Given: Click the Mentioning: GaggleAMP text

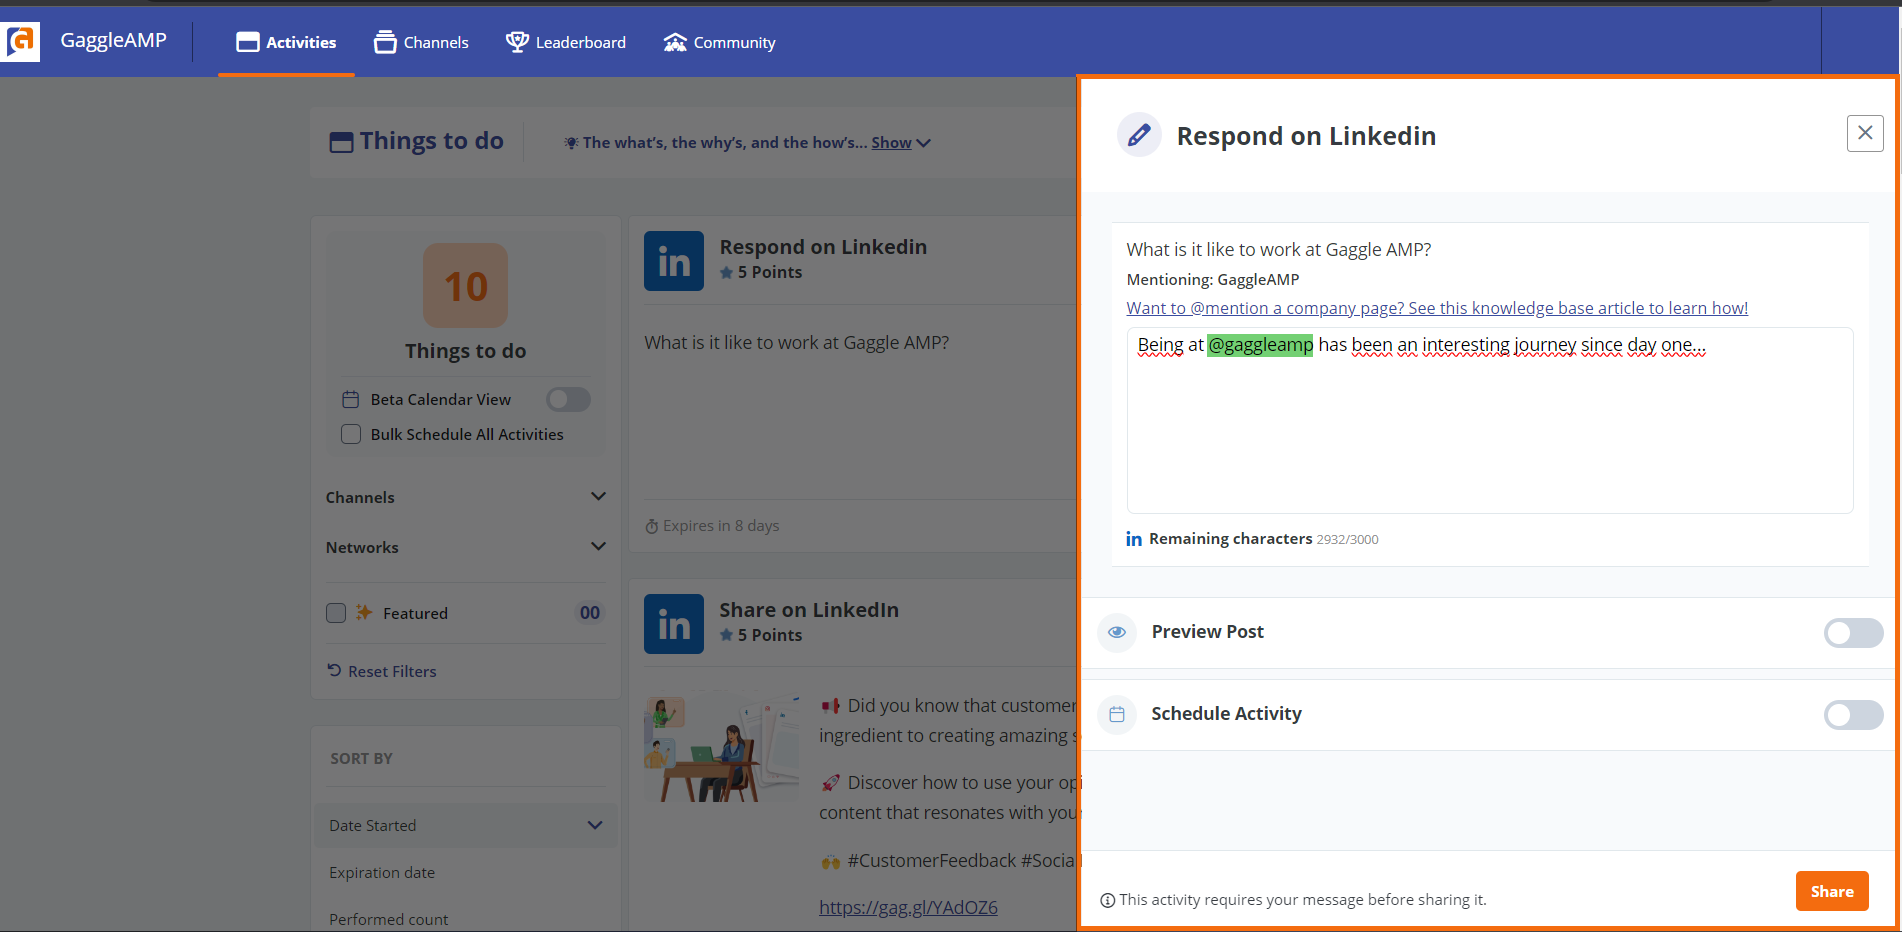Looking at the screenshot, I should tap(1213, 280).
